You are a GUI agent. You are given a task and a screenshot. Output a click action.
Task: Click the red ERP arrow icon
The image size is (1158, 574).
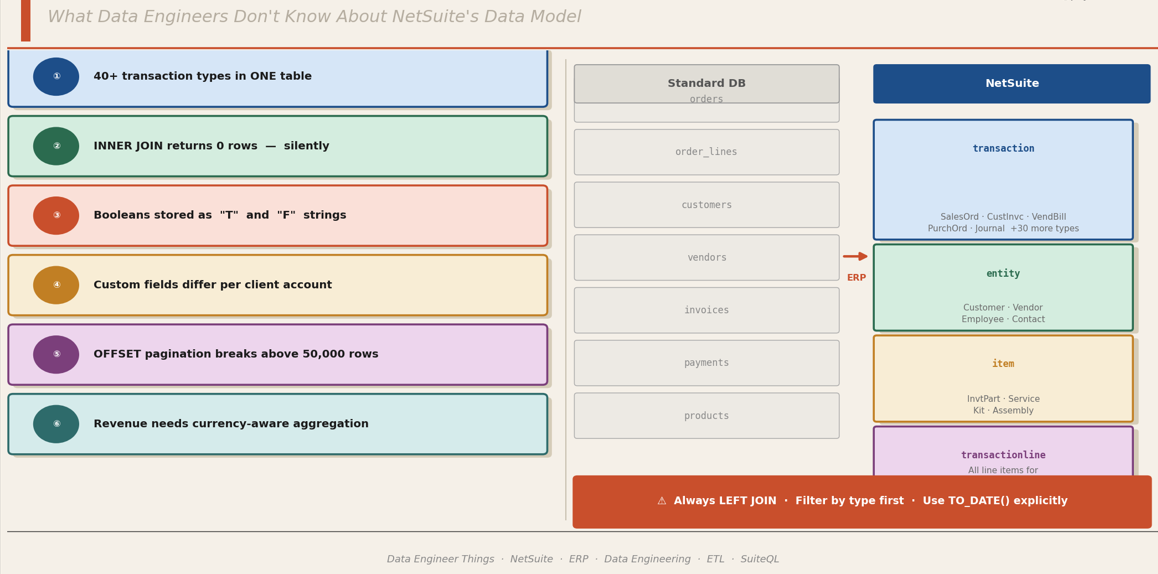pyautogui.click(x=855, y=256)
